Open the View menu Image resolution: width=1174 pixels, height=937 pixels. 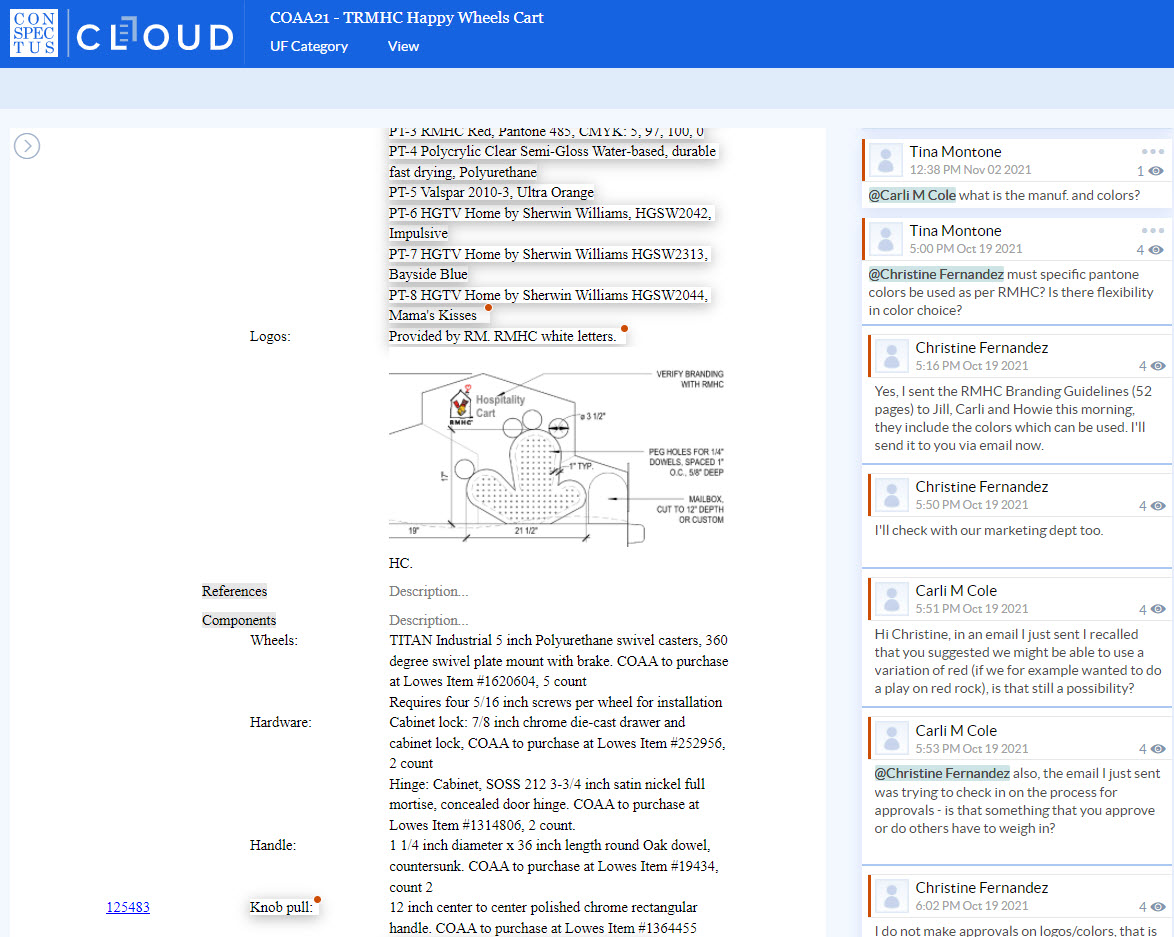tap(403, 46)
